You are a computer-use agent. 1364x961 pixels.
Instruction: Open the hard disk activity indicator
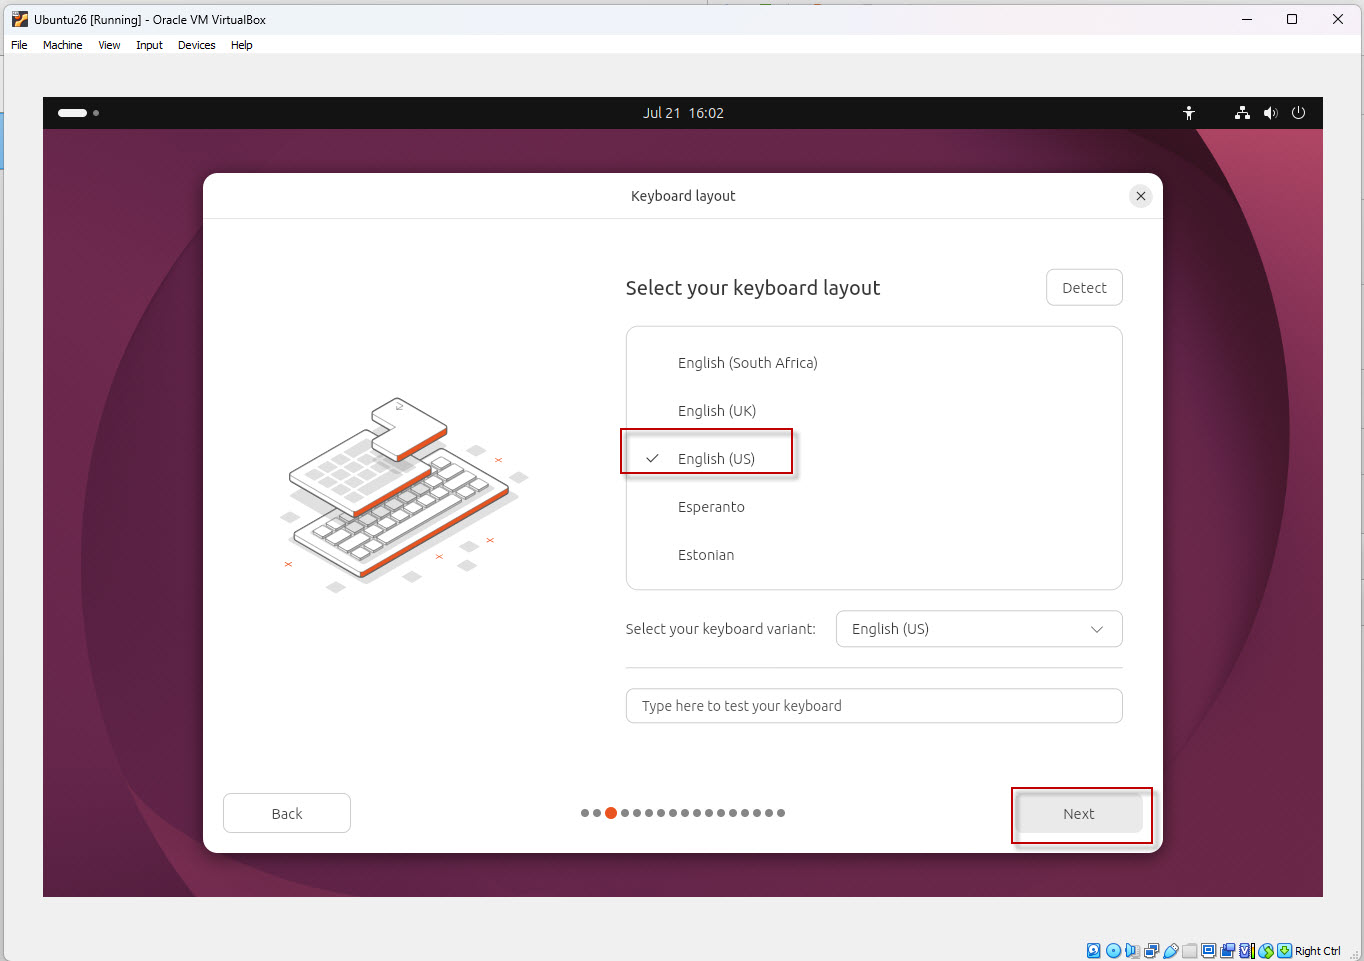coord(1093,951)
